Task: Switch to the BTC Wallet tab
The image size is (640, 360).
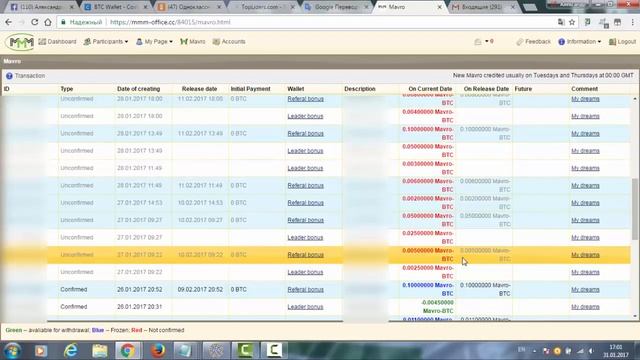Action: coord(115,7)
